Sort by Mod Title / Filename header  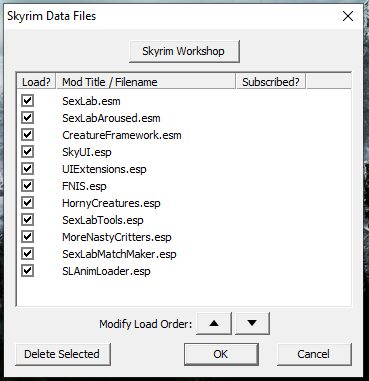tap(146, 82)
